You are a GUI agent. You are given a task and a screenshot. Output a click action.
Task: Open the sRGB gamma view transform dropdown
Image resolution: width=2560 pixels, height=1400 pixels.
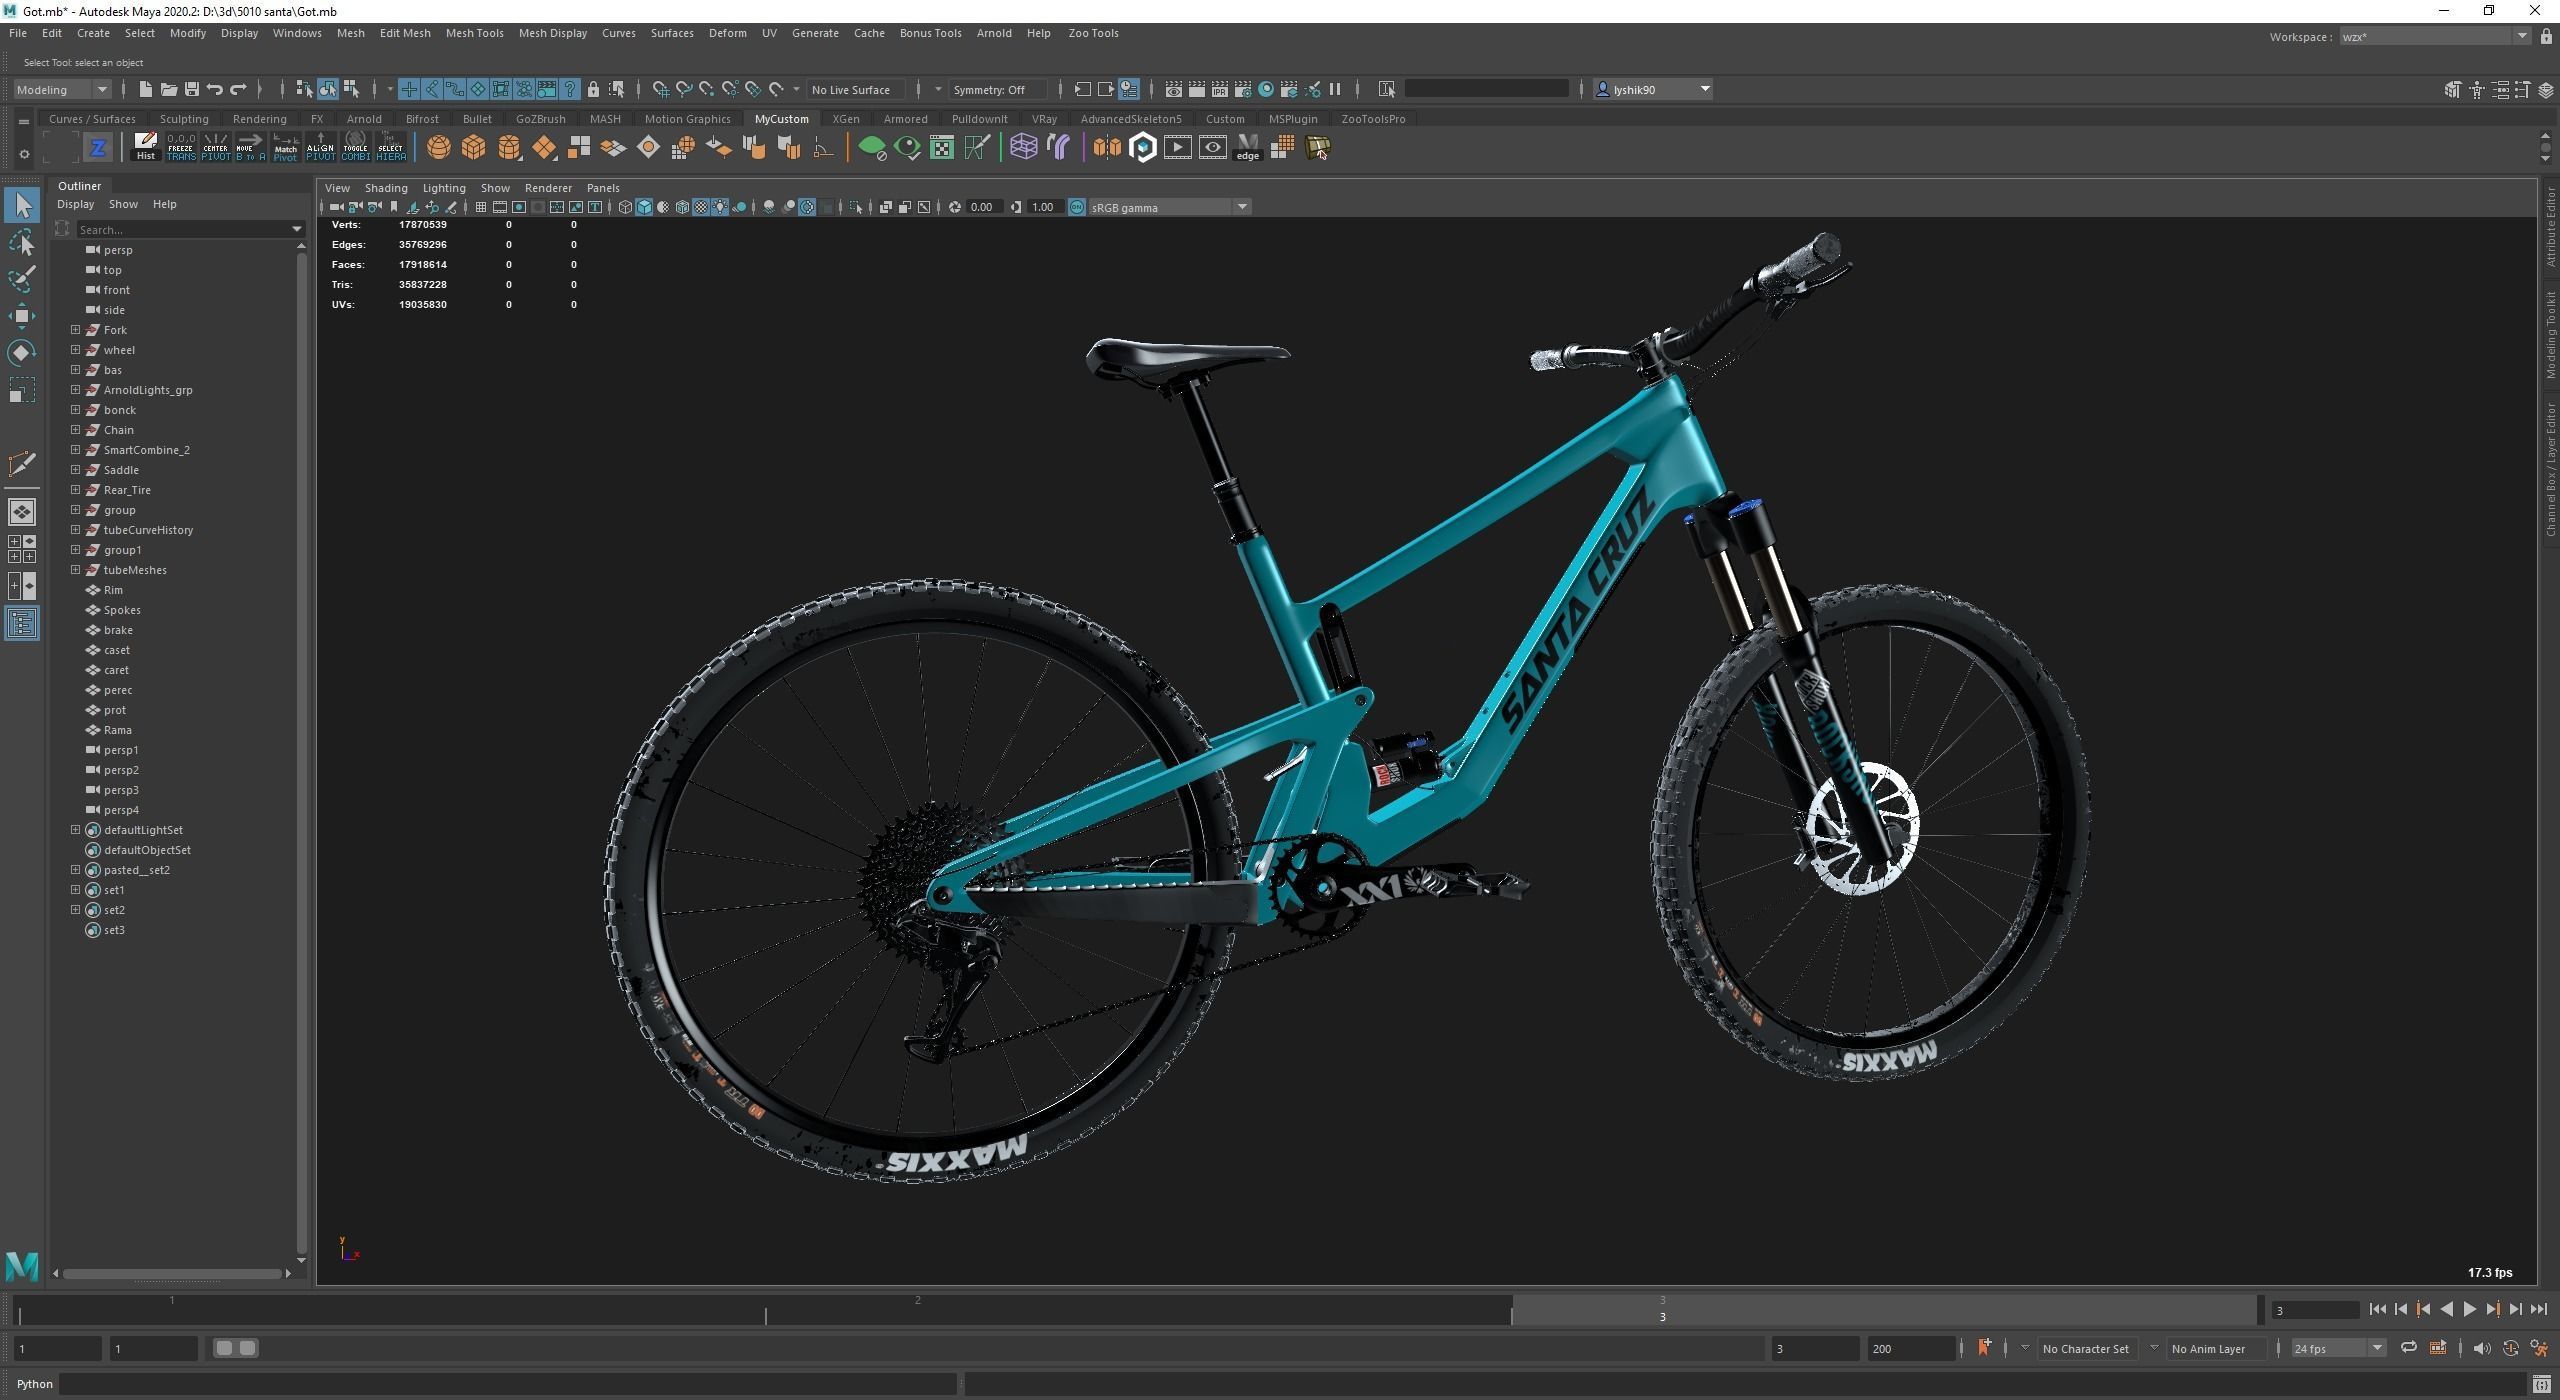click(1170, 207)
